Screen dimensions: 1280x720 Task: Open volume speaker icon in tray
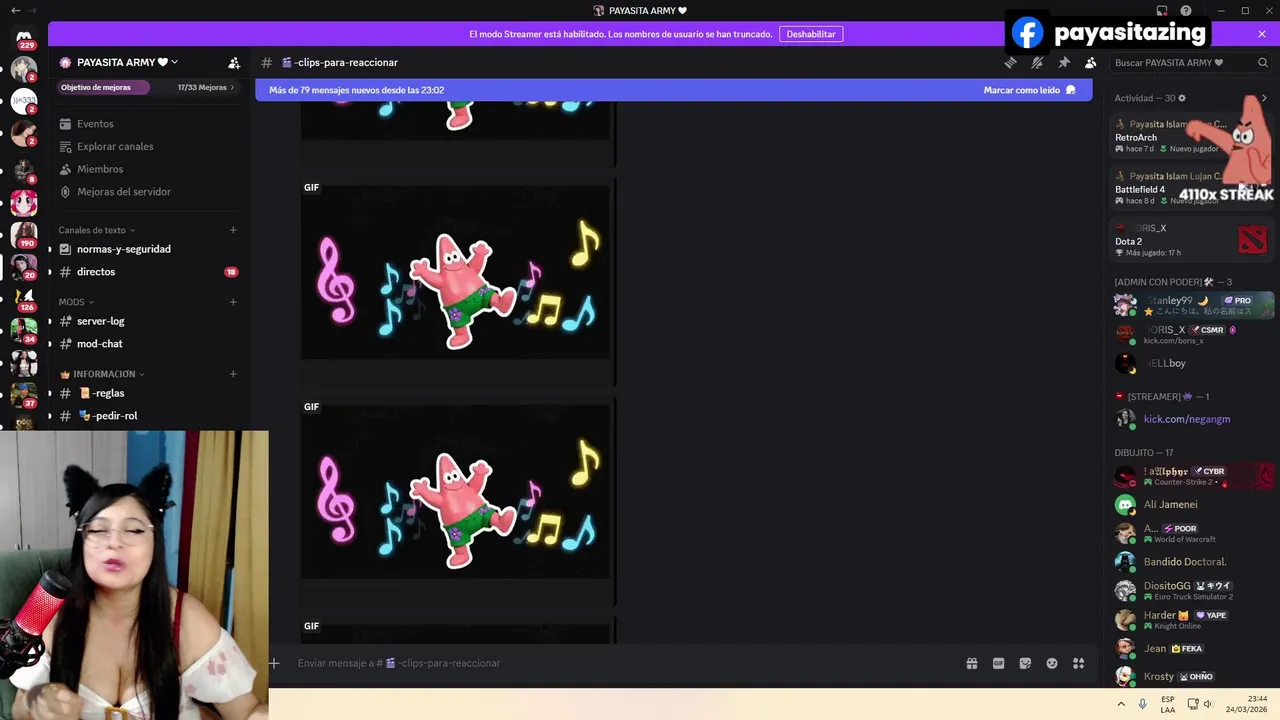point(1207,704)
